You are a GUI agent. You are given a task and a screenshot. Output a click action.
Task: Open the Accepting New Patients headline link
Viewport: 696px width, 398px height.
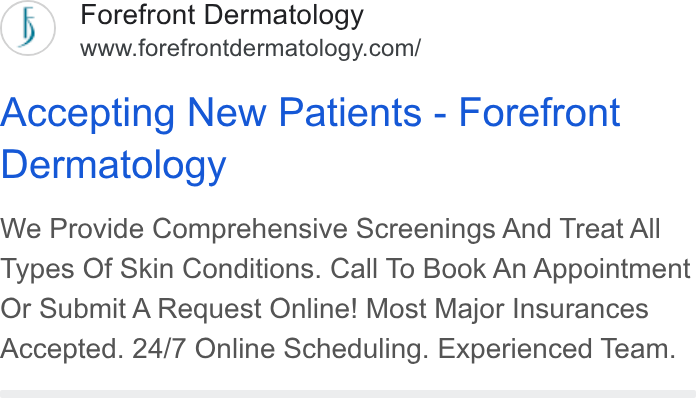tap(310, 138)
